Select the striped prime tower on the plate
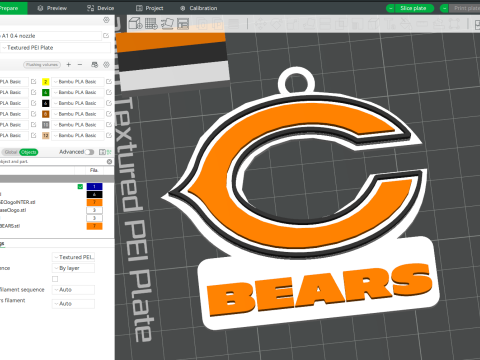 tap(173, 61)
